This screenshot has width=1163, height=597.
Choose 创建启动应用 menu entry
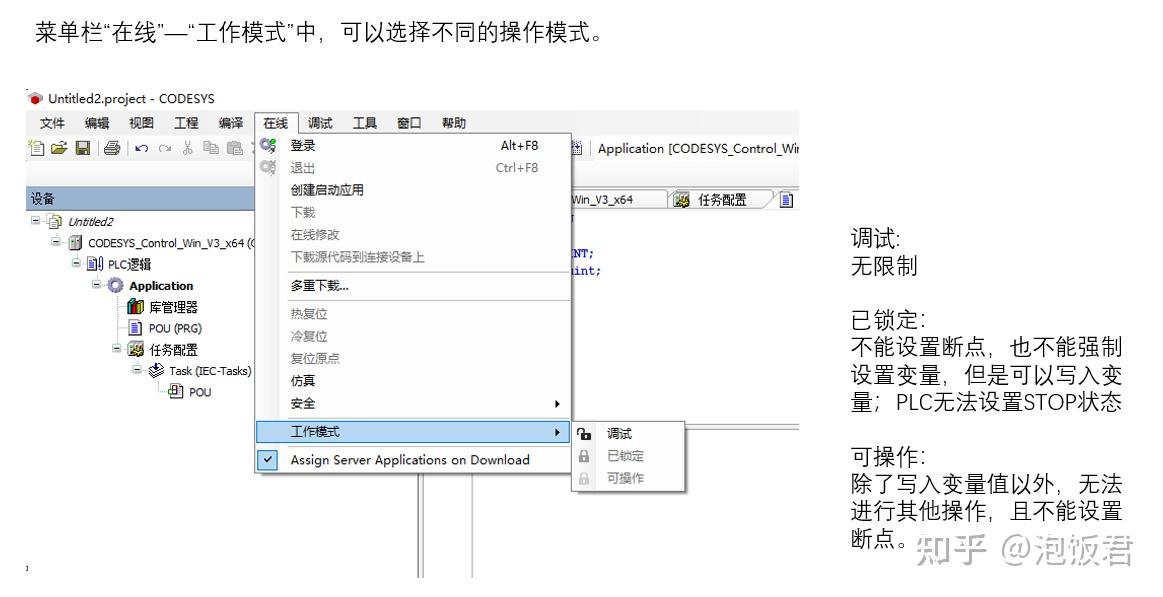pos(413,191)
